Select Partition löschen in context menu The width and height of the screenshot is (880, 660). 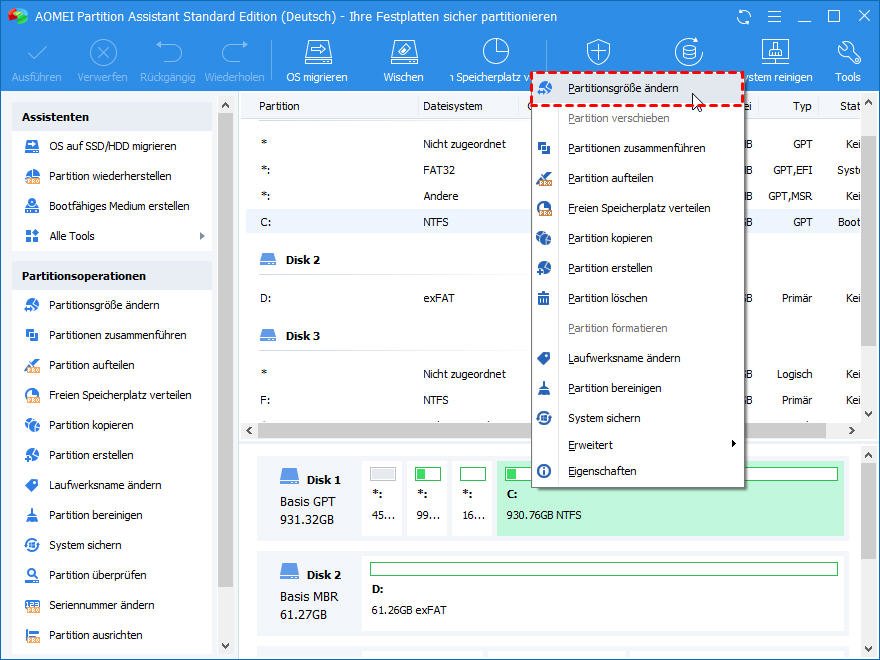tap(638, 299)
